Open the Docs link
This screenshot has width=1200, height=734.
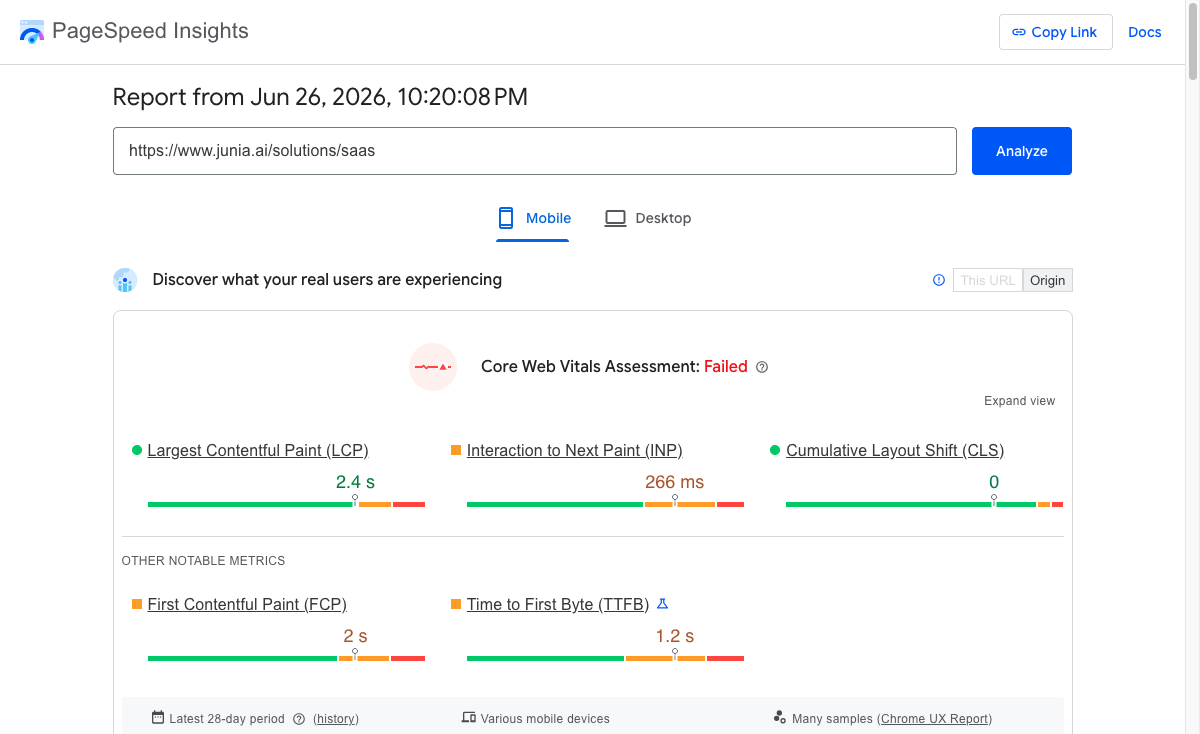pos(1144,32)
